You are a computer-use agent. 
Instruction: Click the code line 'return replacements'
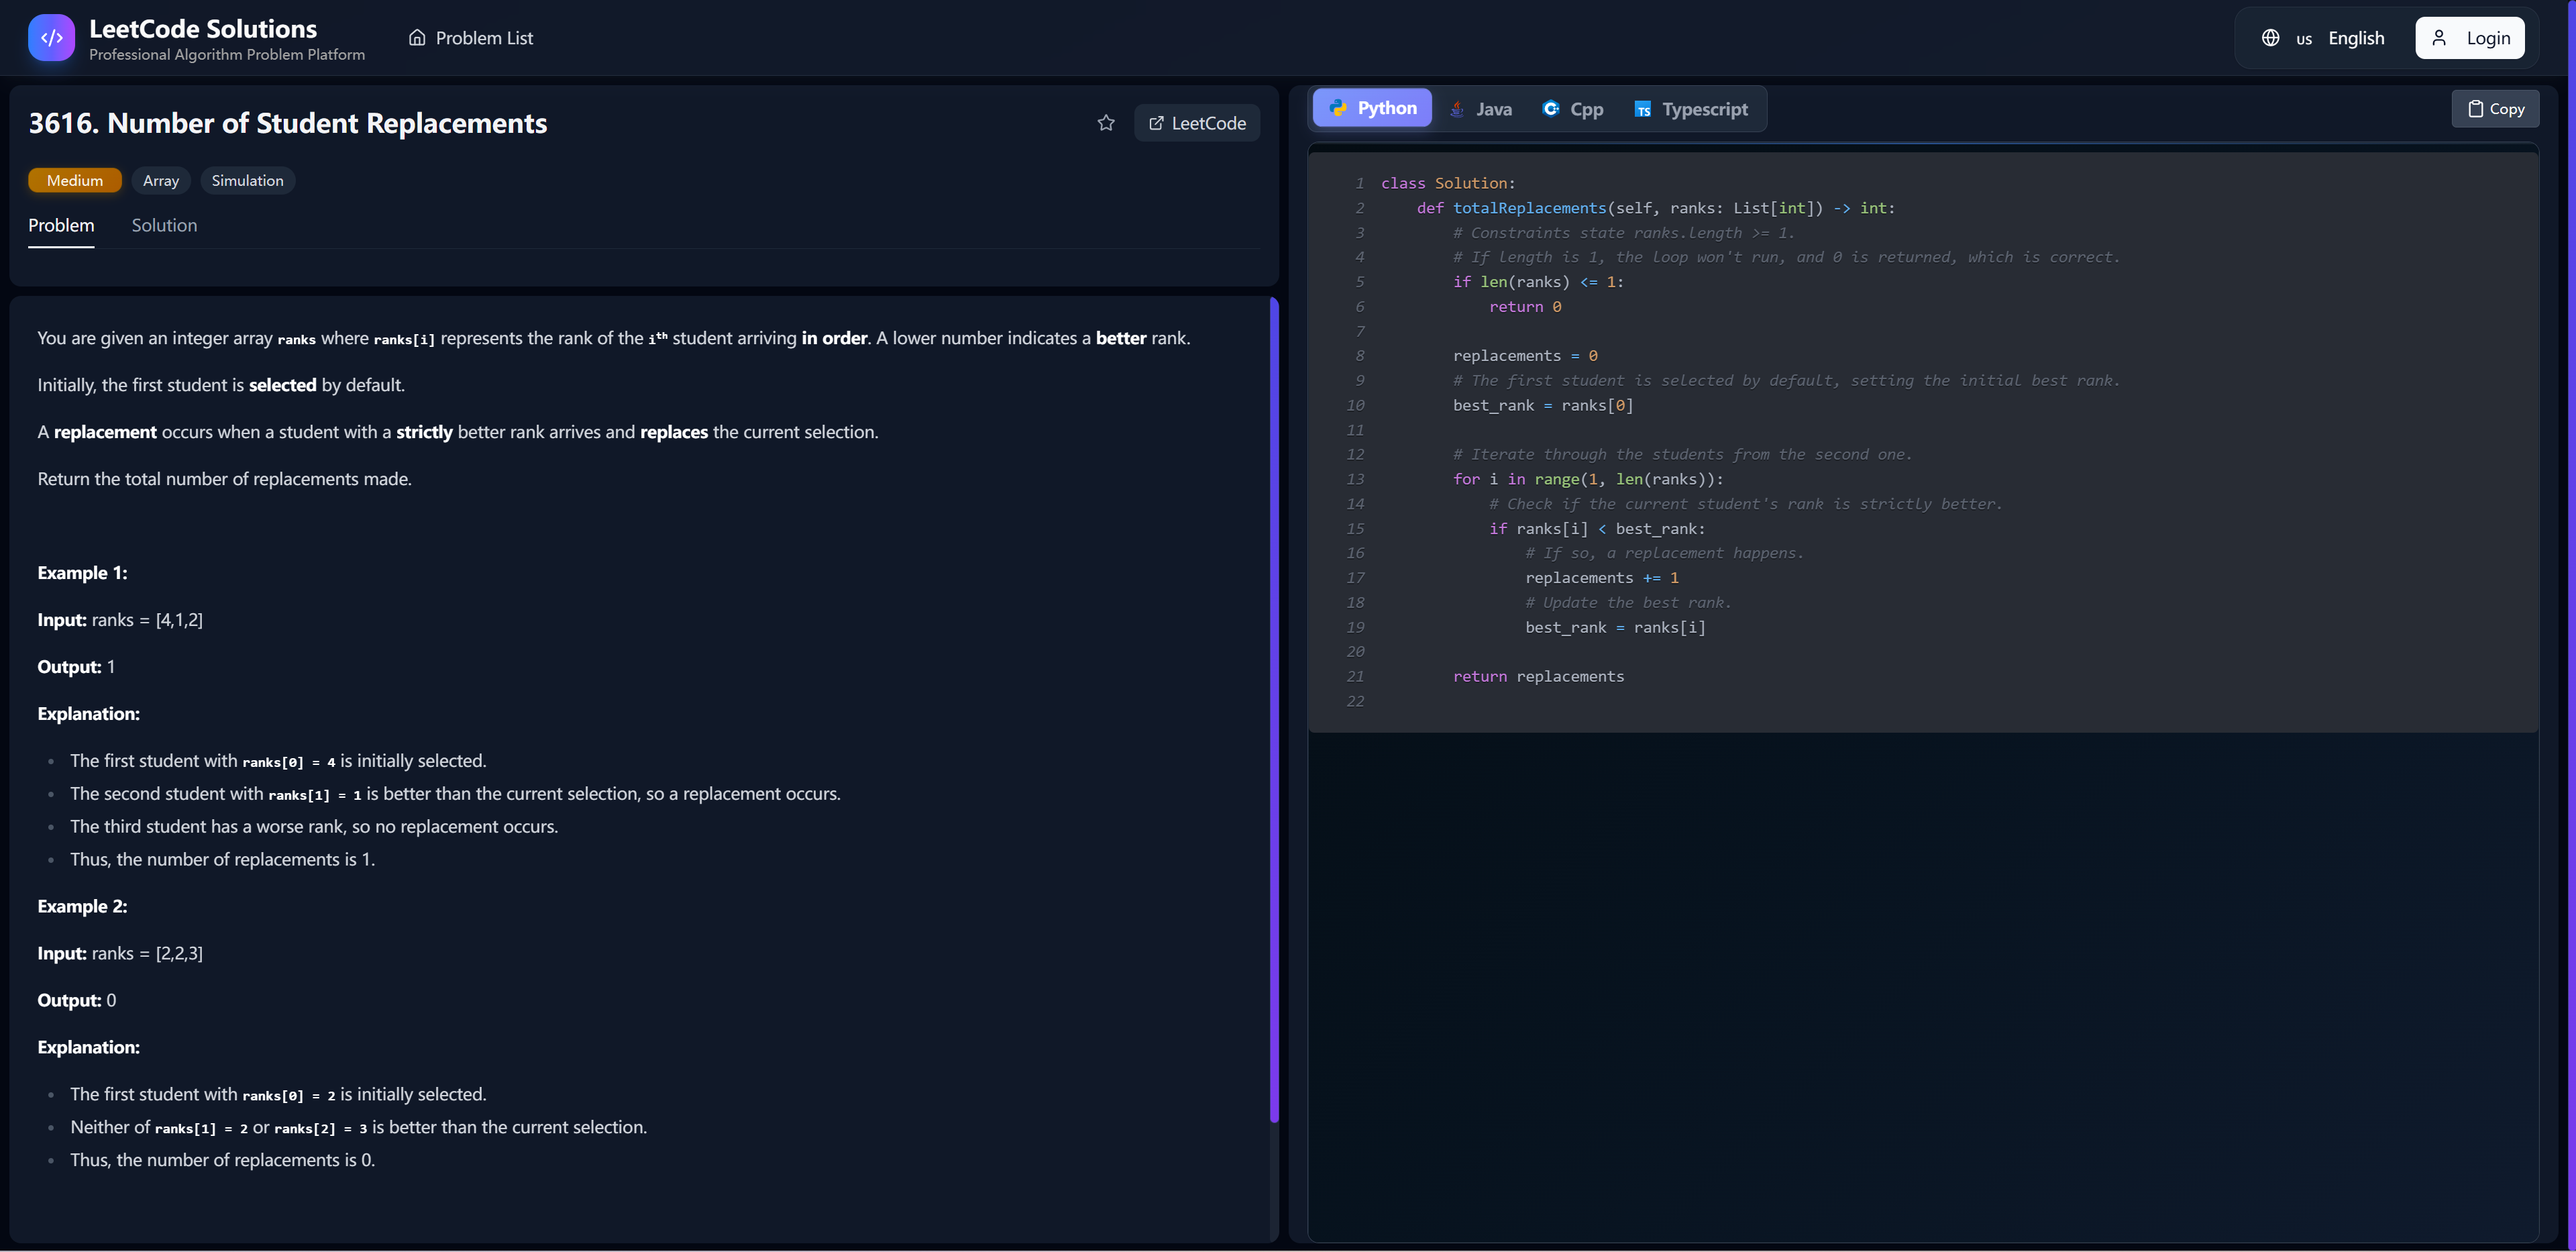pos(1538,677)
